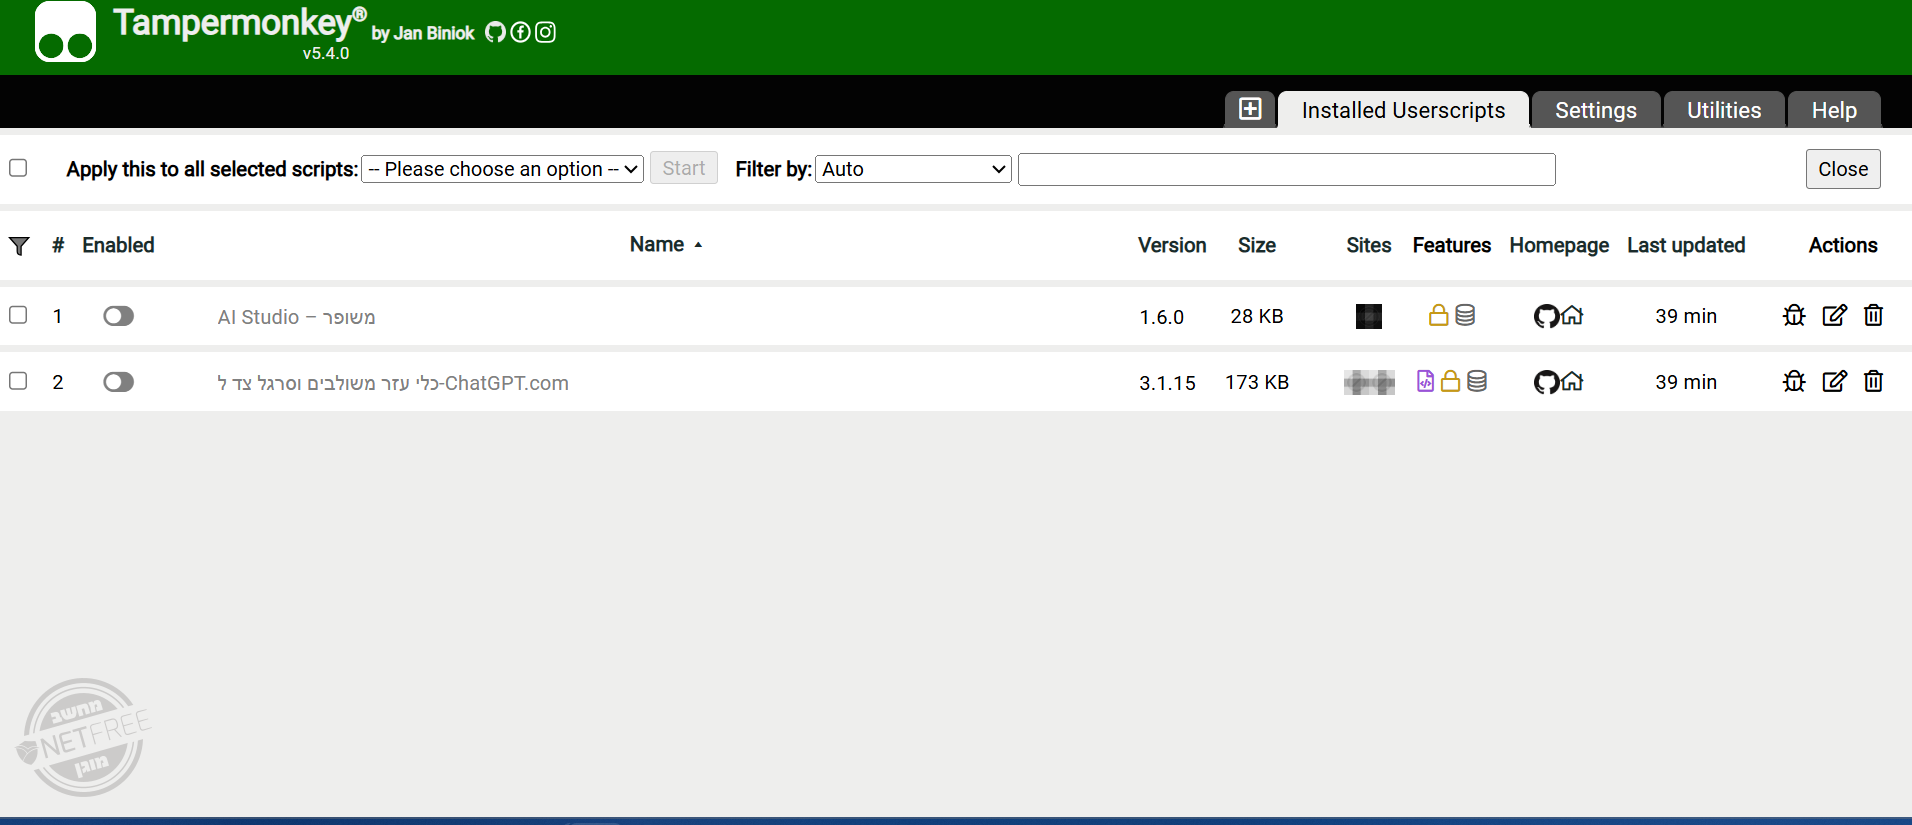Click the filter text input field
The height and width of the screenshot is (825, 1912).
(x=1286, y=169)
